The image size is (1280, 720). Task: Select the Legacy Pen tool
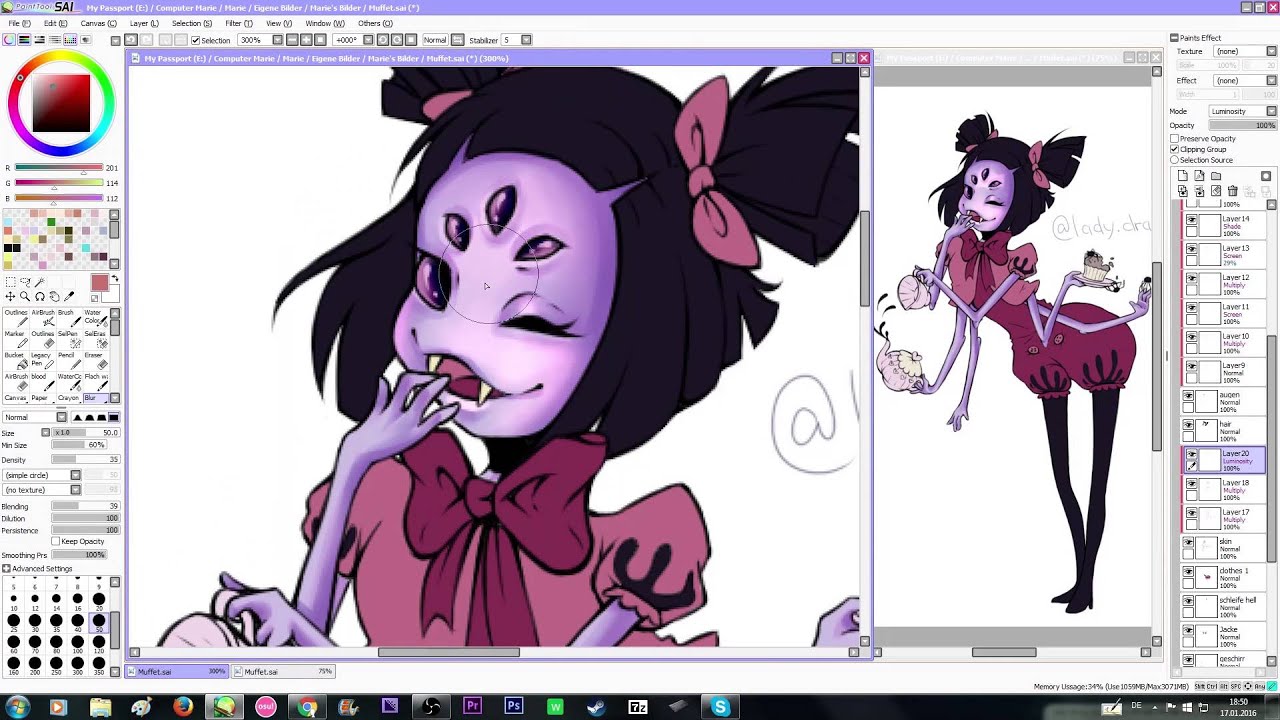(x=43, y=362)
